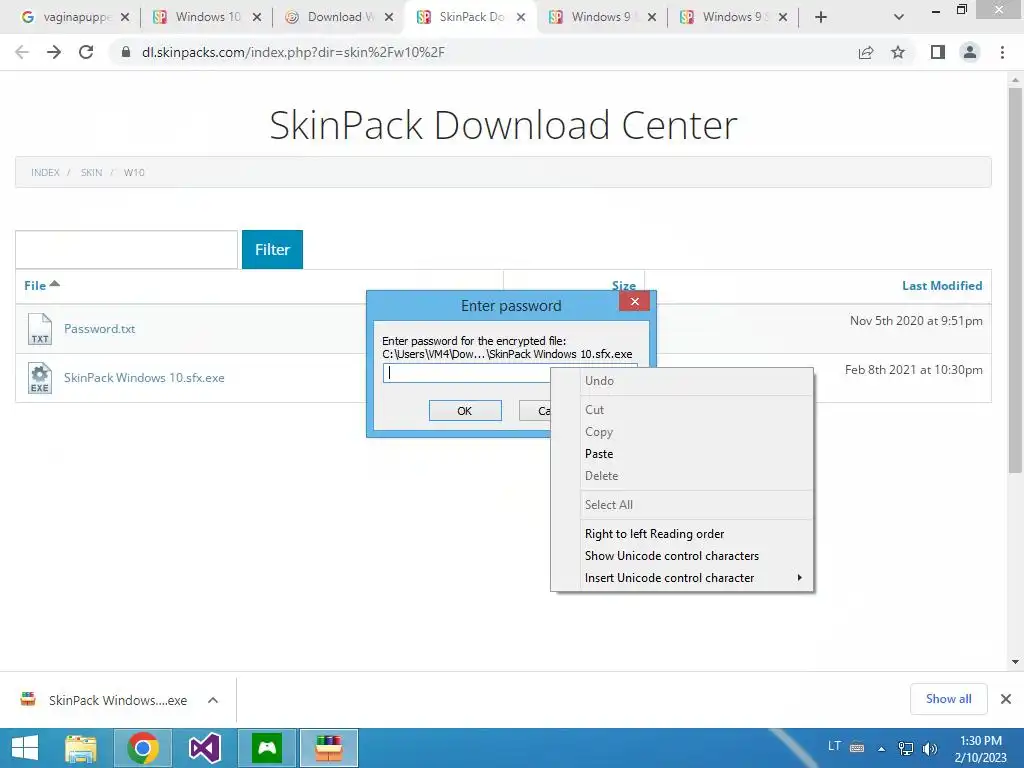Click touch keyboard tray icon
The height and width of the screenshot is (768, 1024).
click(857, 748)
